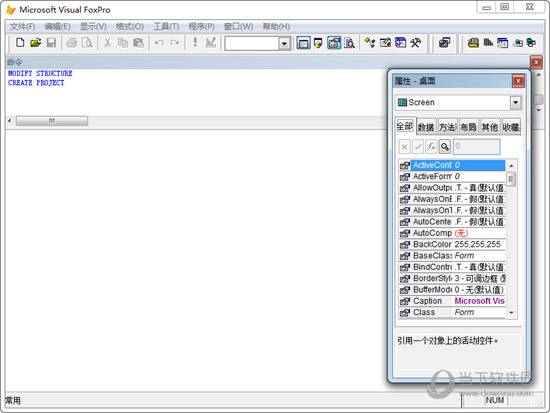The height and width of the screenshot is (413, 550).
Task: Click the property value input field
Action: (x=477, y=147)
